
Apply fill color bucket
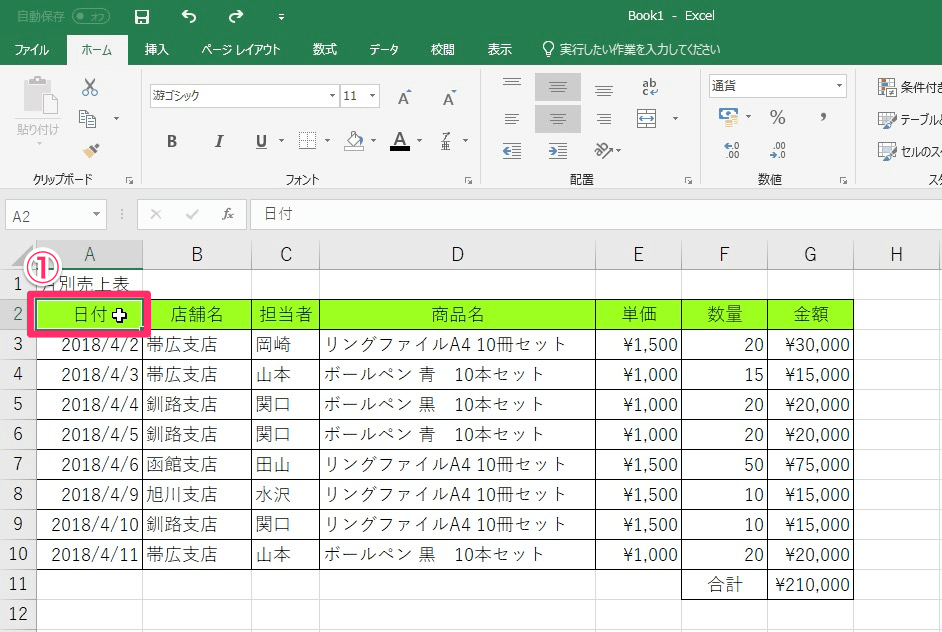tap(354, 141)
